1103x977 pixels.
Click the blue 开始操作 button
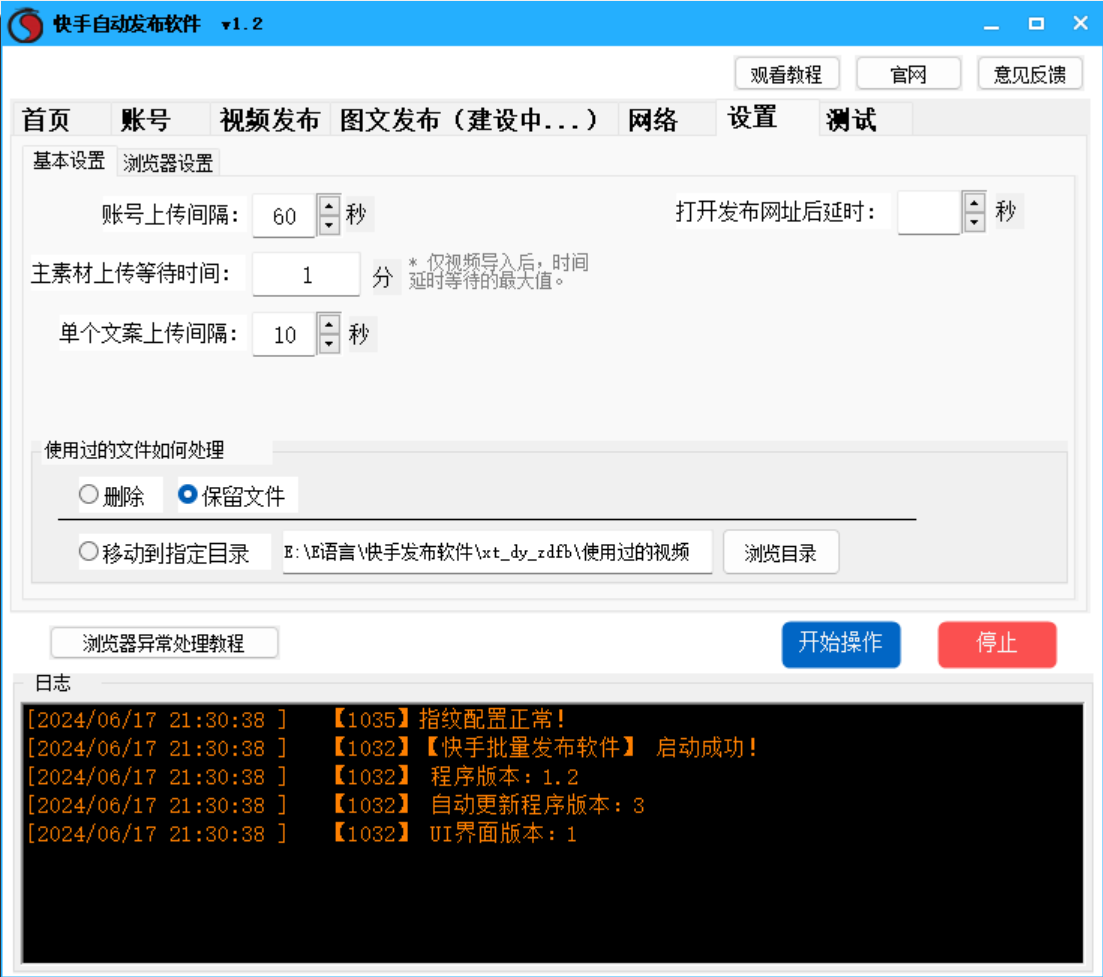[841, 643]
